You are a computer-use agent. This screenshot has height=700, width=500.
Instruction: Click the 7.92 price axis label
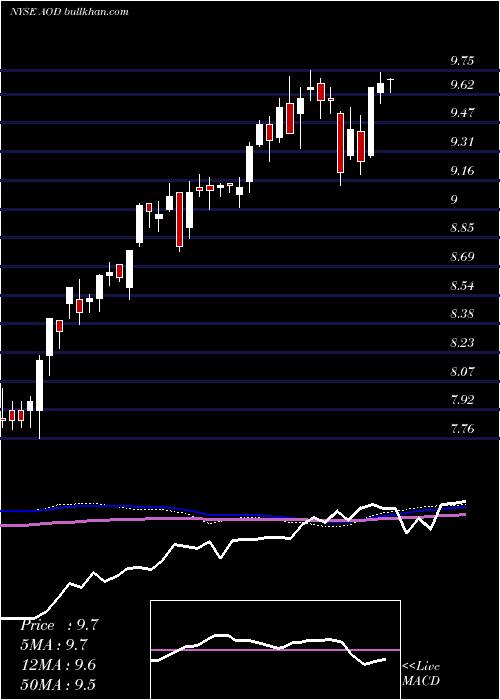462,400
